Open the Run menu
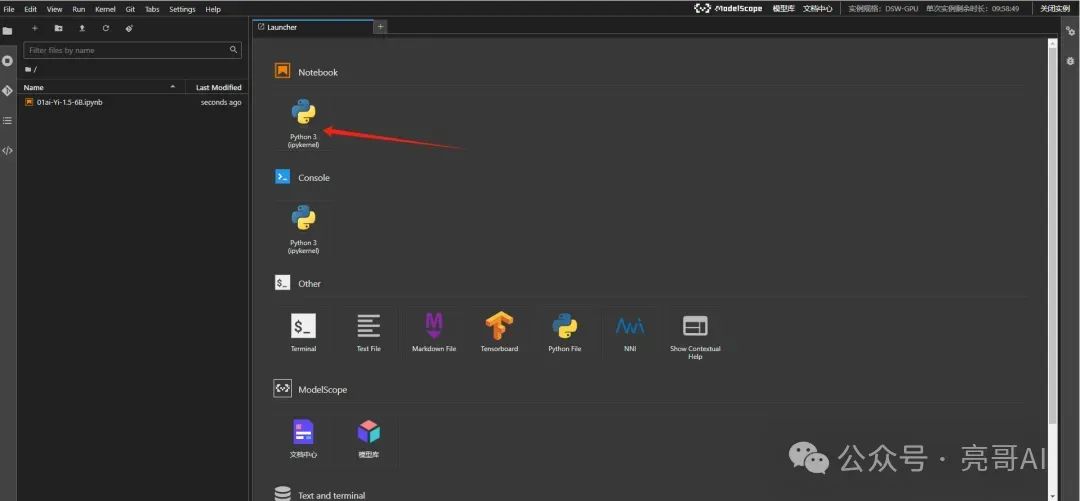The image size is (1080, 501). coord(79,9)
